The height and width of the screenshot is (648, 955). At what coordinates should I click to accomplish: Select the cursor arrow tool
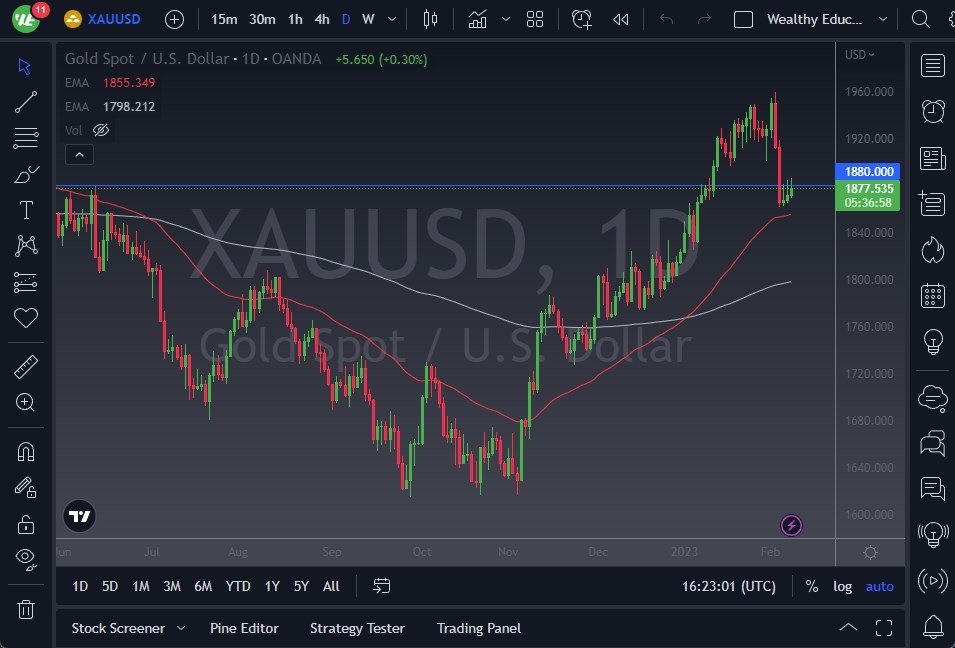click(x=25, y=66)
